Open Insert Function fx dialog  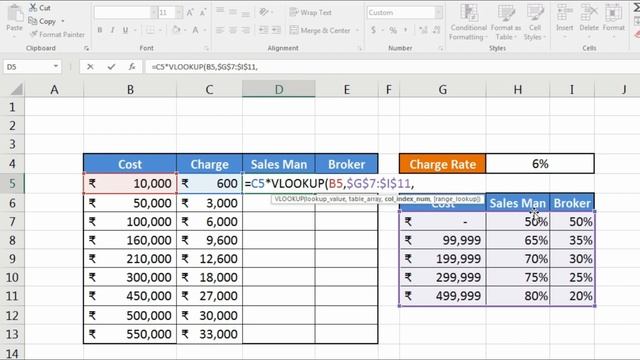[131, 67]
